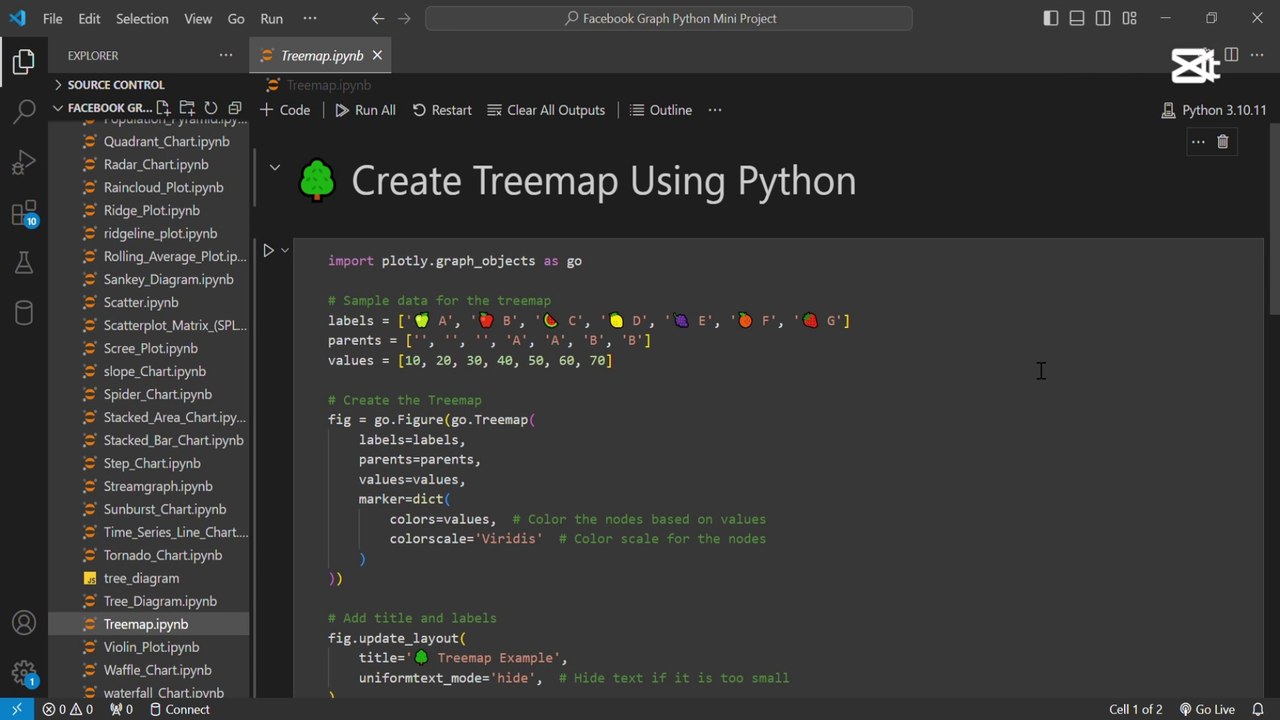
Task: Open the Run menu
Action: coord(271,18)
